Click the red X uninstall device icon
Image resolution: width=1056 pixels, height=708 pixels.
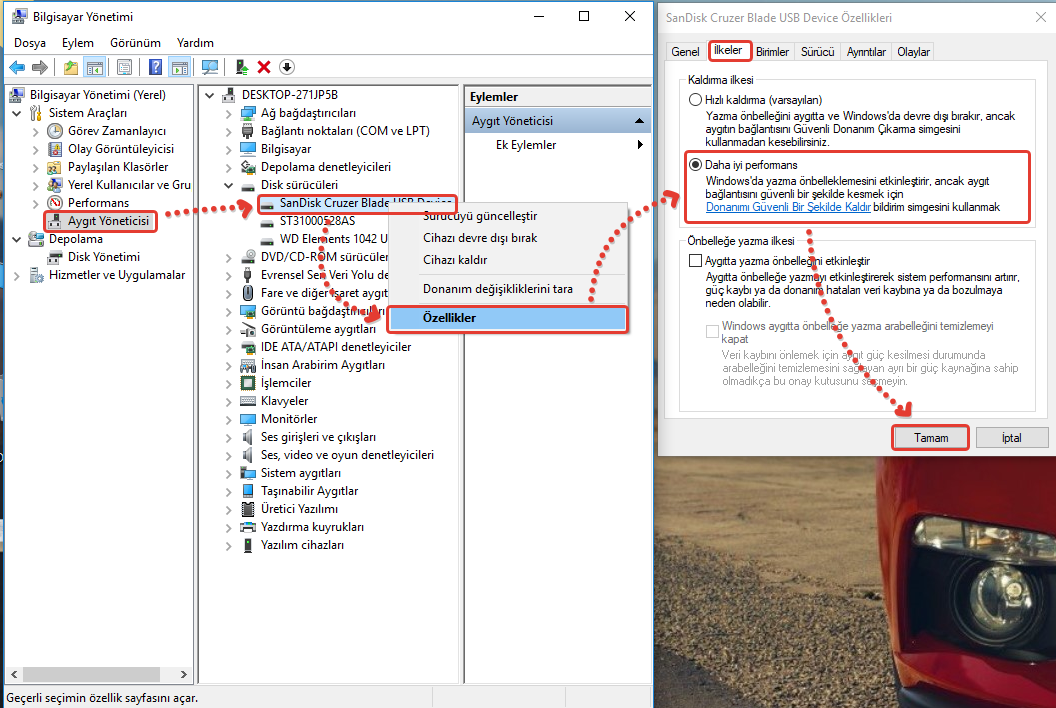pos(264,67)
